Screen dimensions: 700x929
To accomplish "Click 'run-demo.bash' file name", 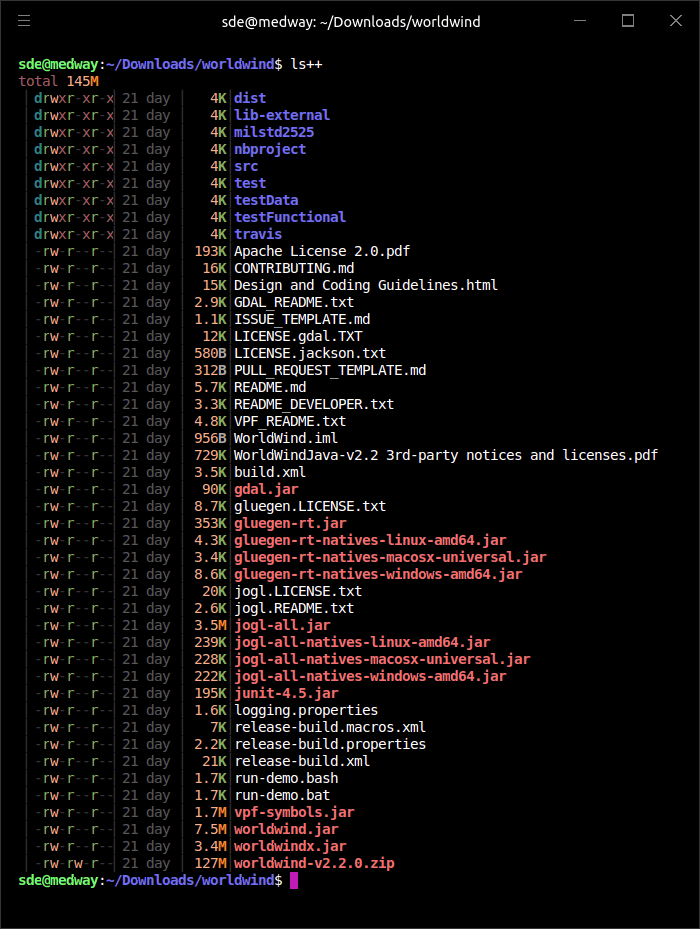I will click(x=286, y=779).
